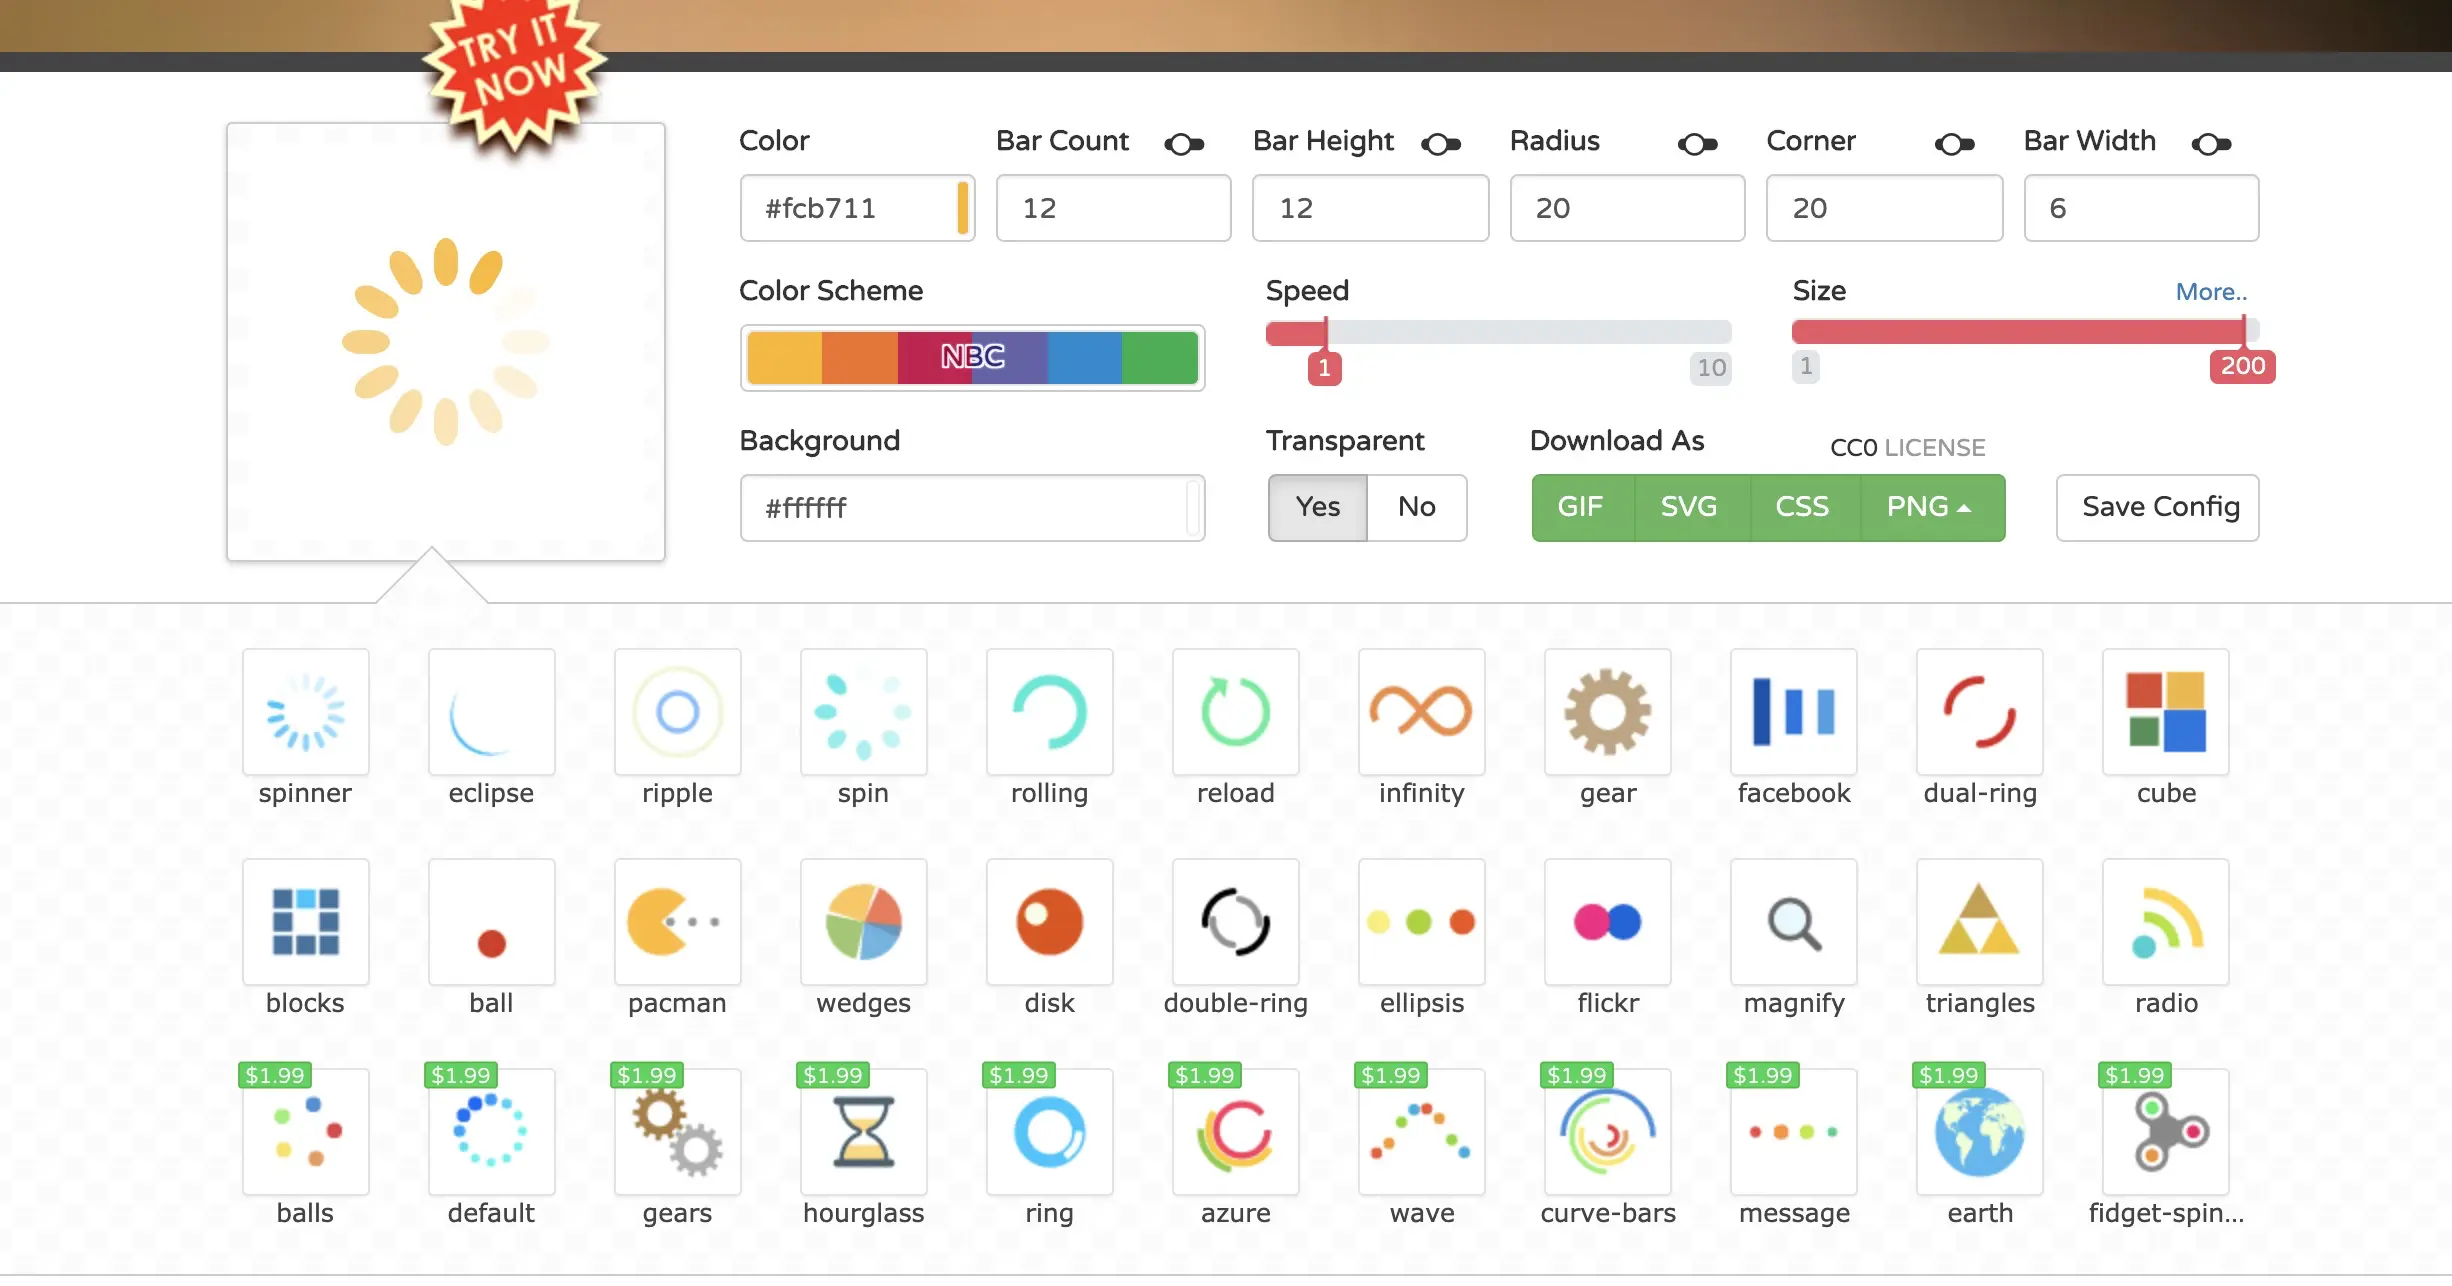
Task: Select the radio loader icon
Action: pos(2165,922)
